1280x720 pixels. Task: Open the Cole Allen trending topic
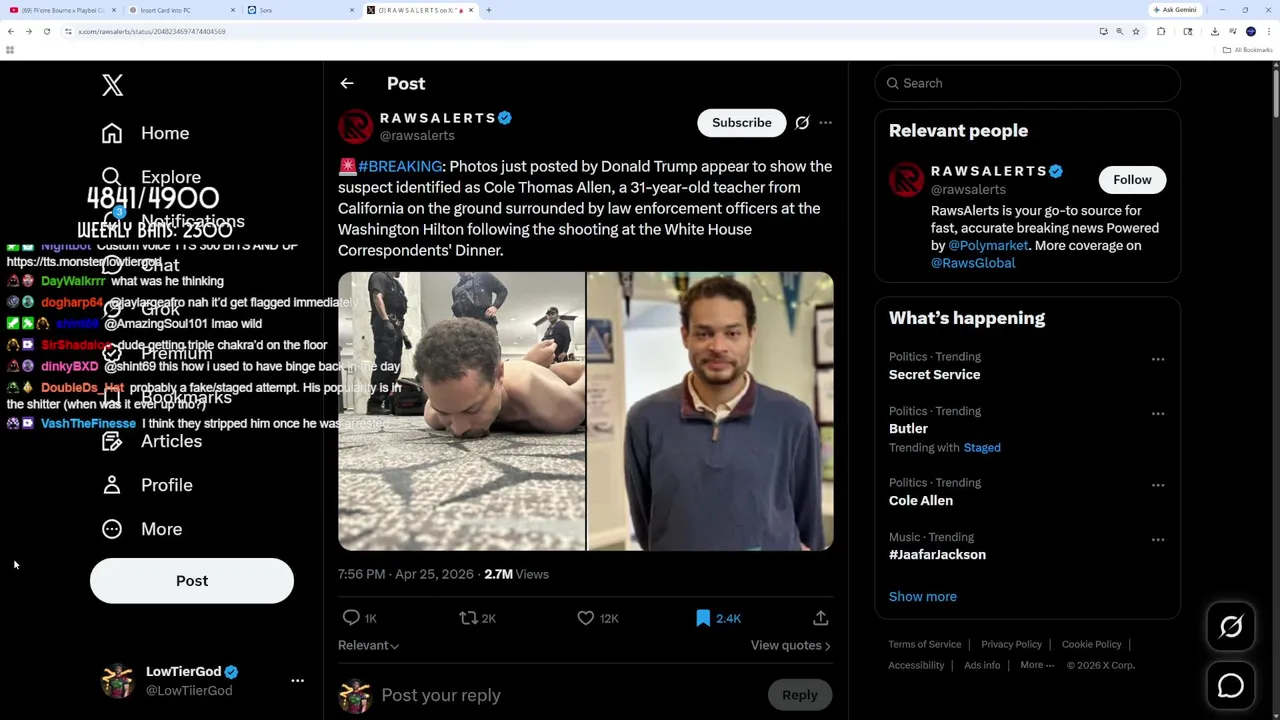point(921,500)
